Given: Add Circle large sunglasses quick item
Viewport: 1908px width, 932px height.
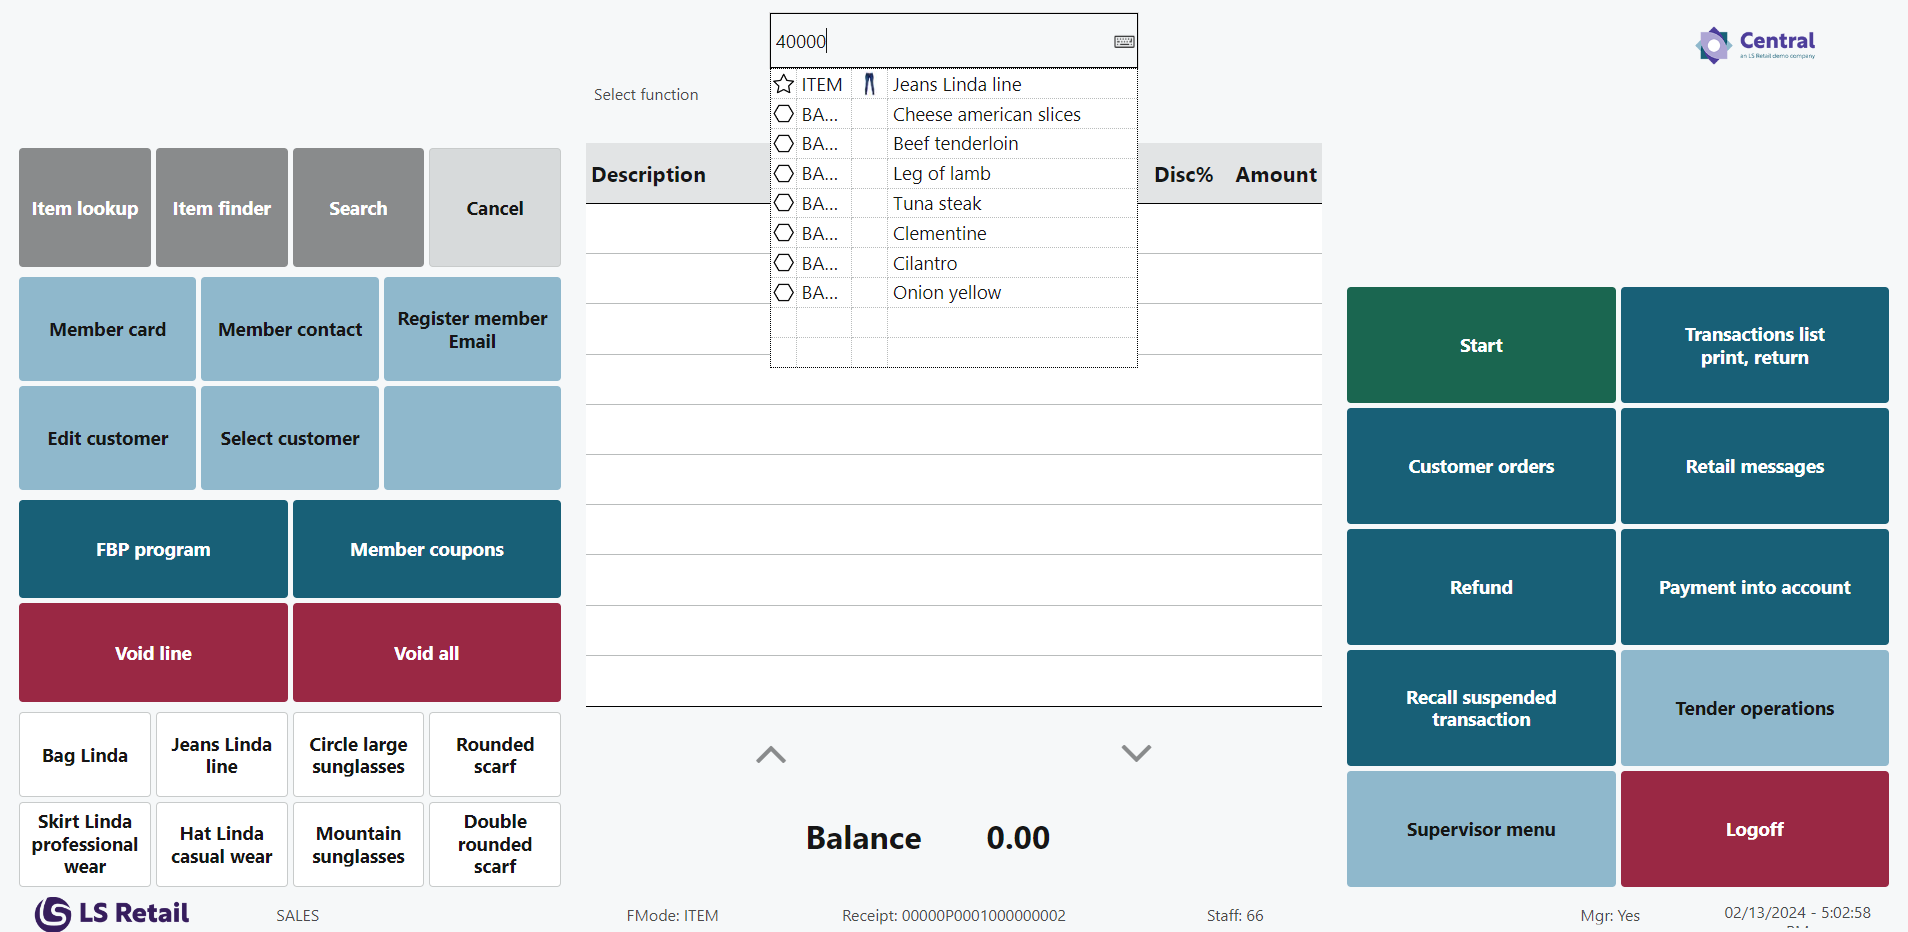Looking at the screenshot, I should point(358,755).
